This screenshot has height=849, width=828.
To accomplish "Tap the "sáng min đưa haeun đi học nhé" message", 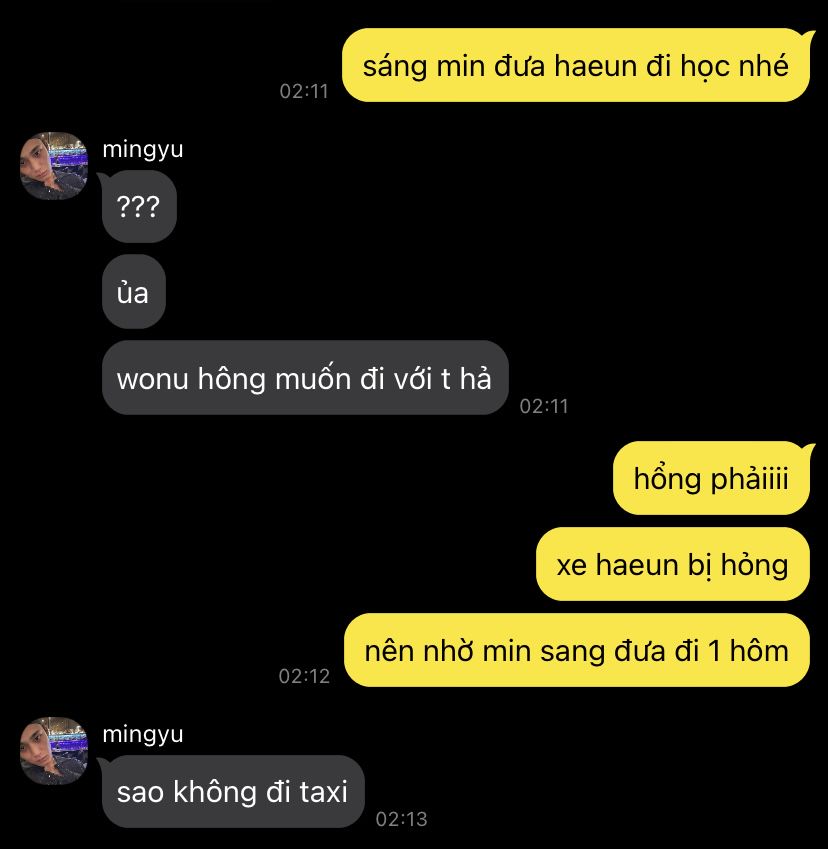I will pyautogui.click(x=576, y=65).
